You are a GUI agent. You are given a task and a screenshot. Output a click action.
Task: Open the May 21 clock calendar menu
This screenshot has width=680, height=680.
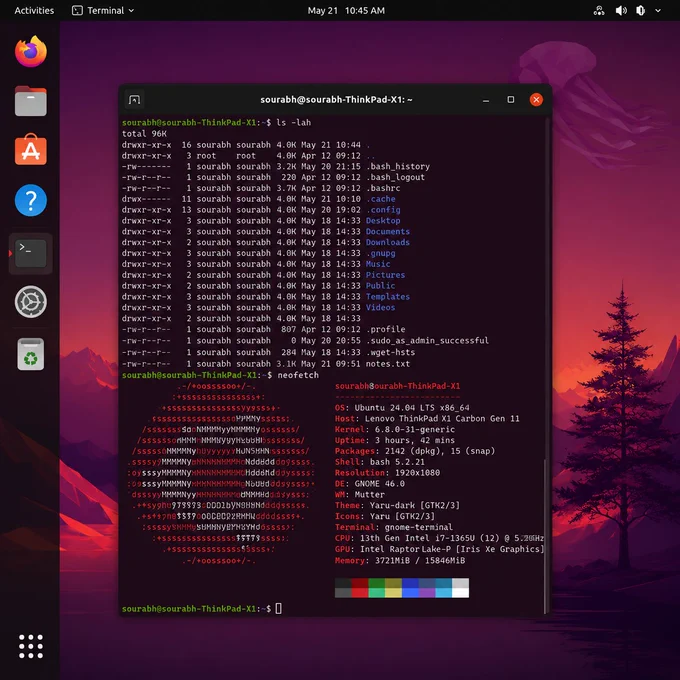[x=346, y=10]
